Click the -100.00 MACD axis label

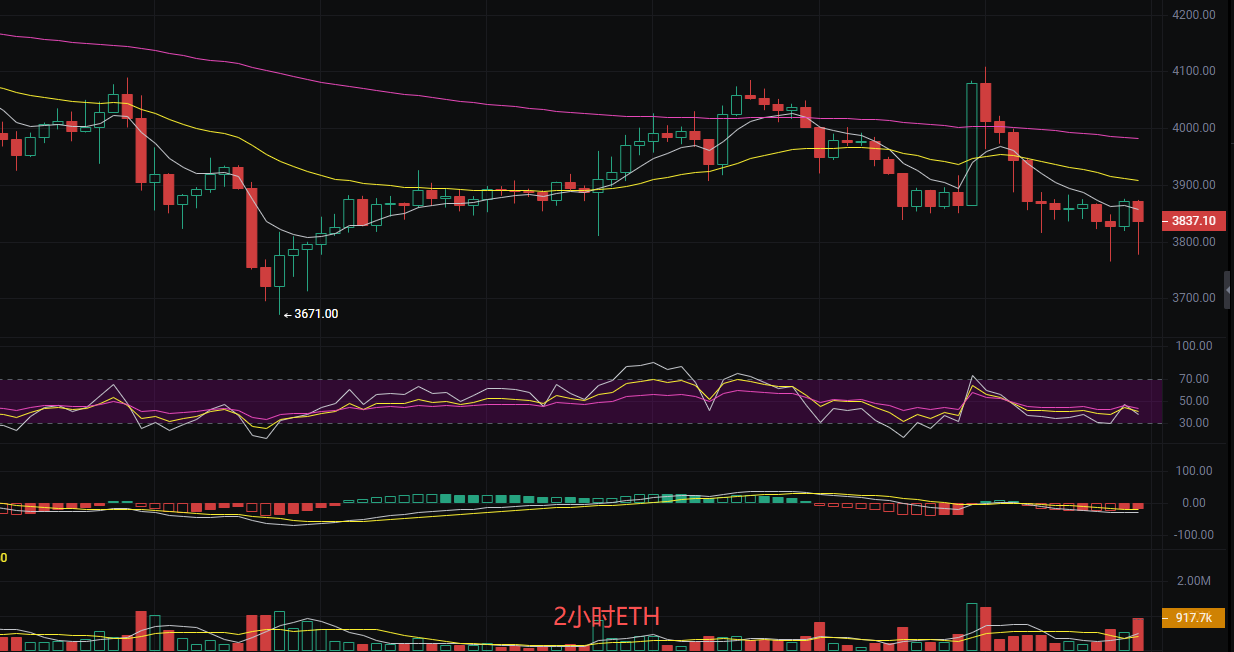click(1193, 535)
